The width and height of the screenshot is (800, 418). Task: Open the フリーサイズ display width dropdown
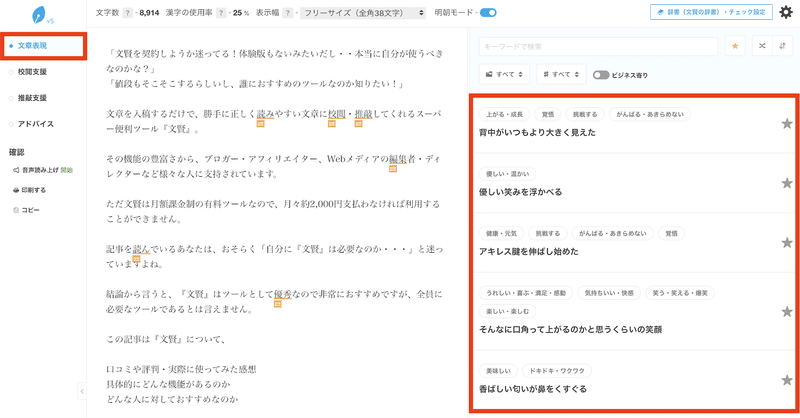(363, 13)
